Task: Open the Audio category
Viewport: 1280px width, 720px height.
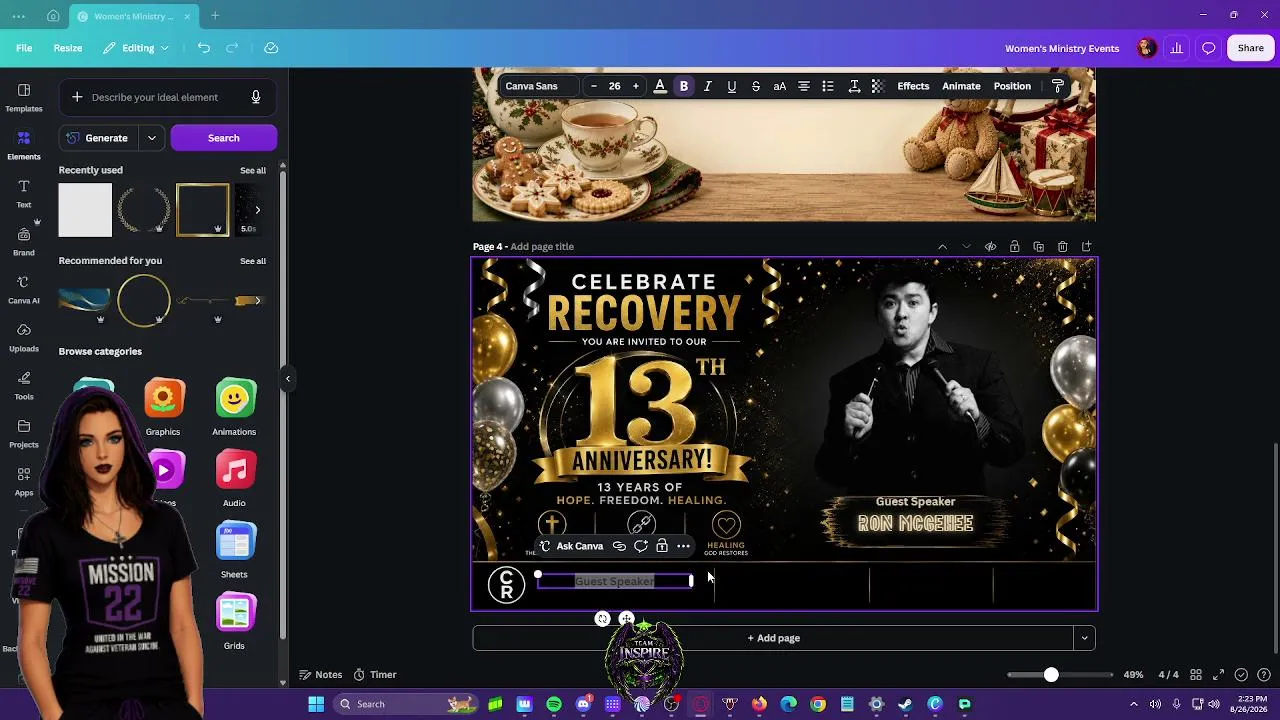Action: pos(235,479)
